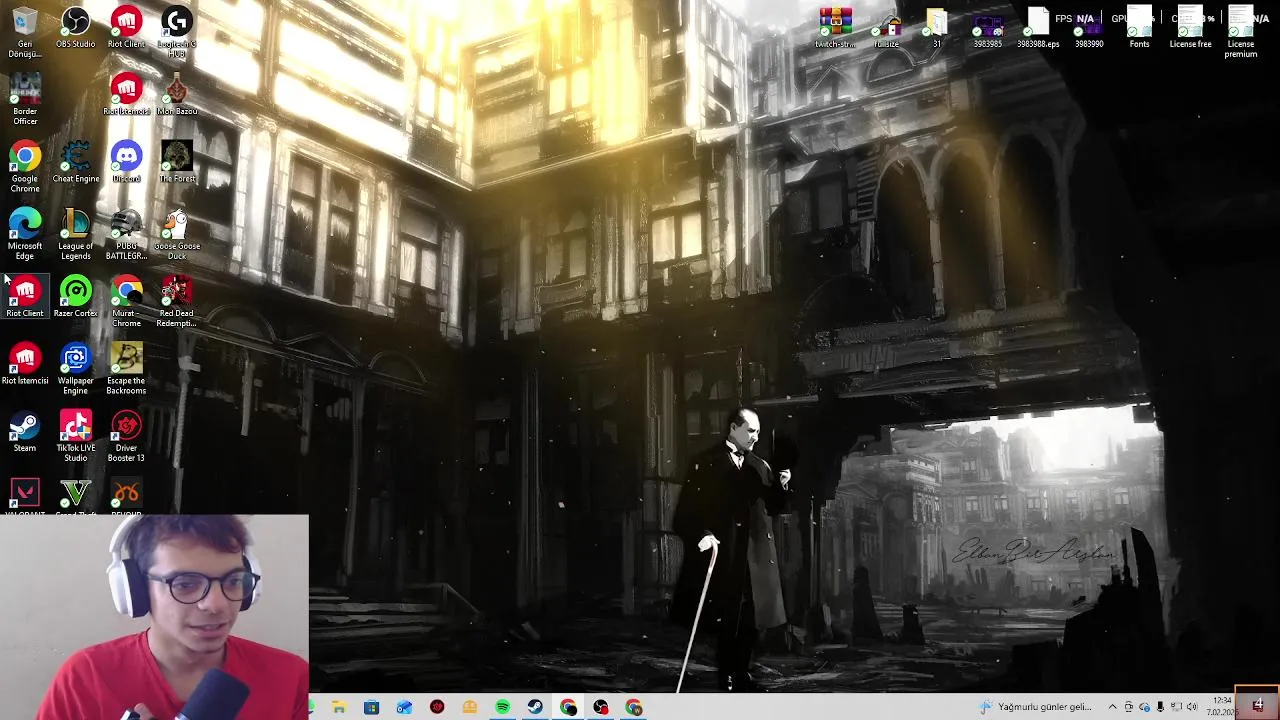Open Logitech G HUB desktop shortcut
Screen dimensions: 1280x720
click(x=177, y=30)
